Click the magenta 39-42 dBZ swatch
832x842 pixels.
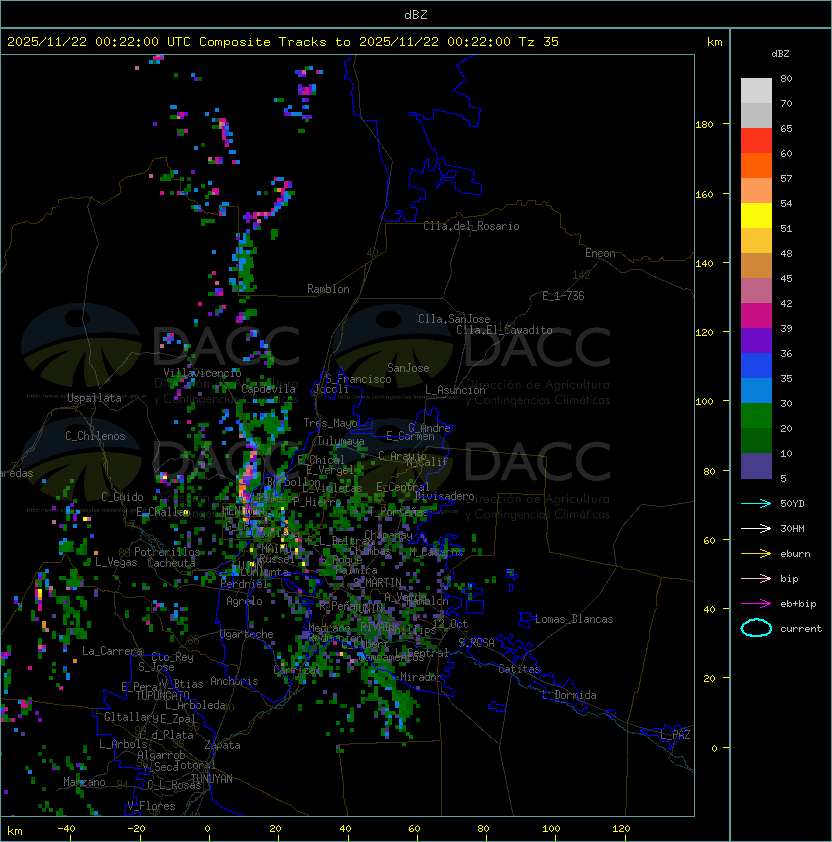coord(756,316)
